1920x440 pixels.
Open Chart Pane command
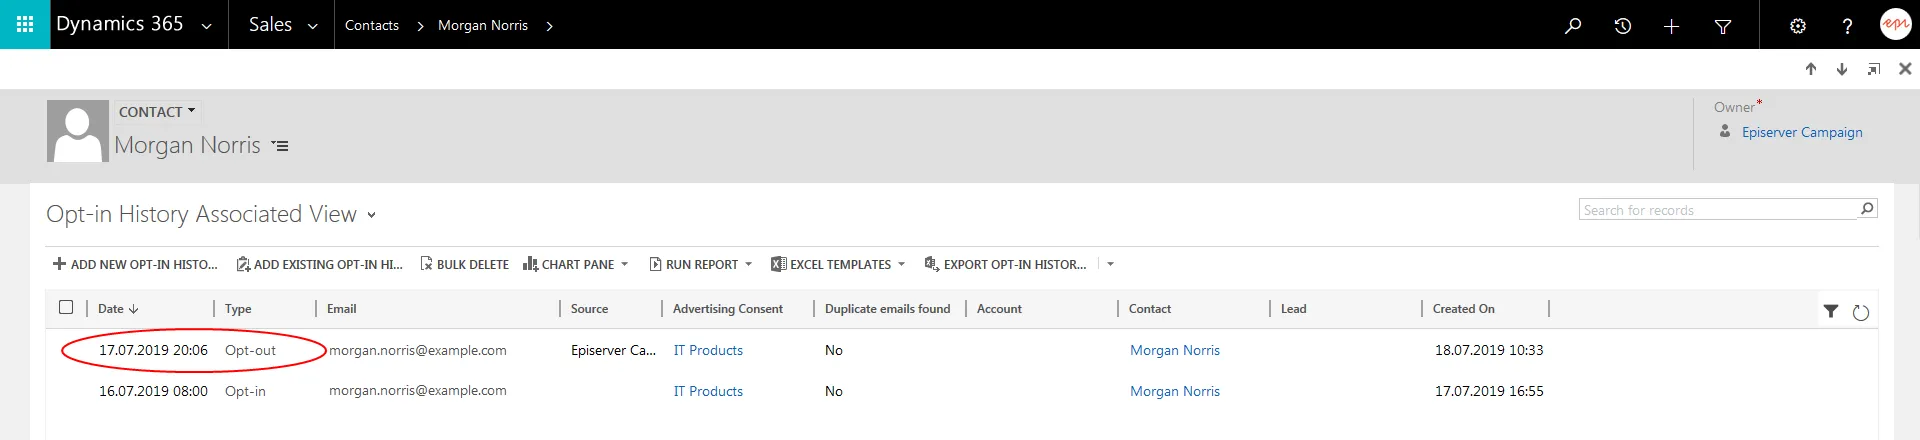pyautogui.click(x=569, y=264)
